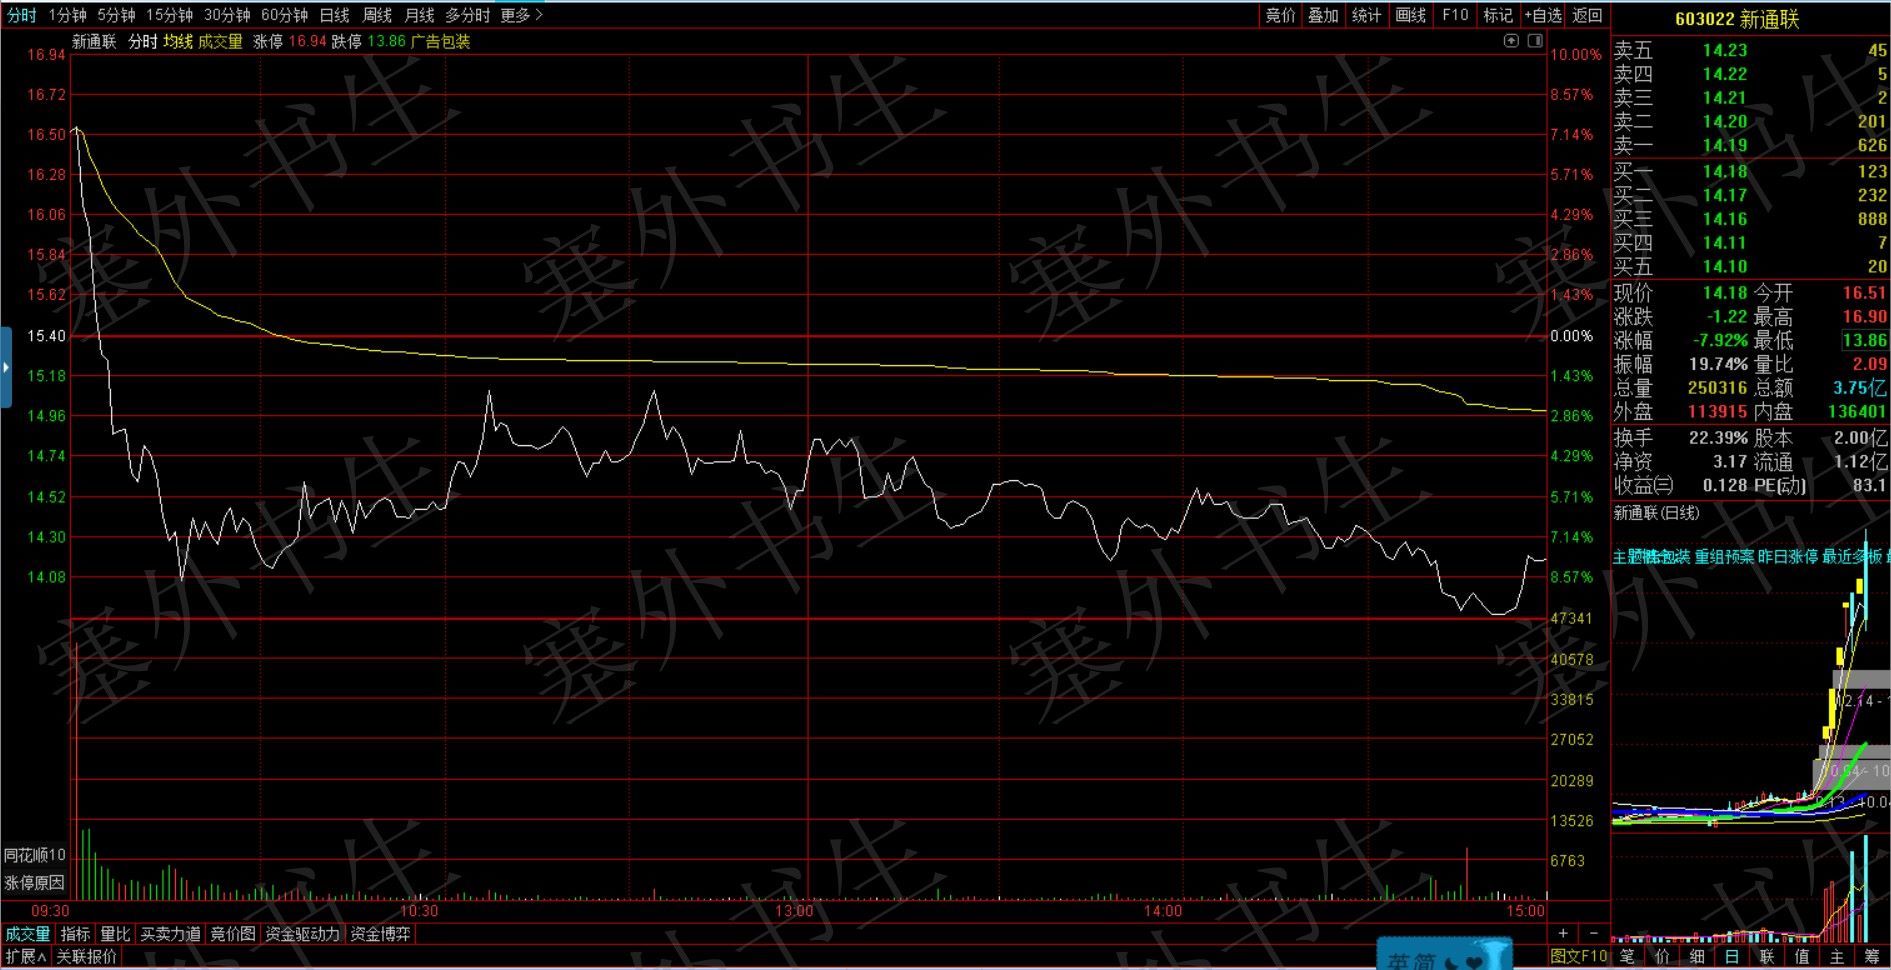The width and height of the screenshot is (1891, 970).
Task: Click the 同花顺10 label on volume pane
Action: tap(35, 855)
